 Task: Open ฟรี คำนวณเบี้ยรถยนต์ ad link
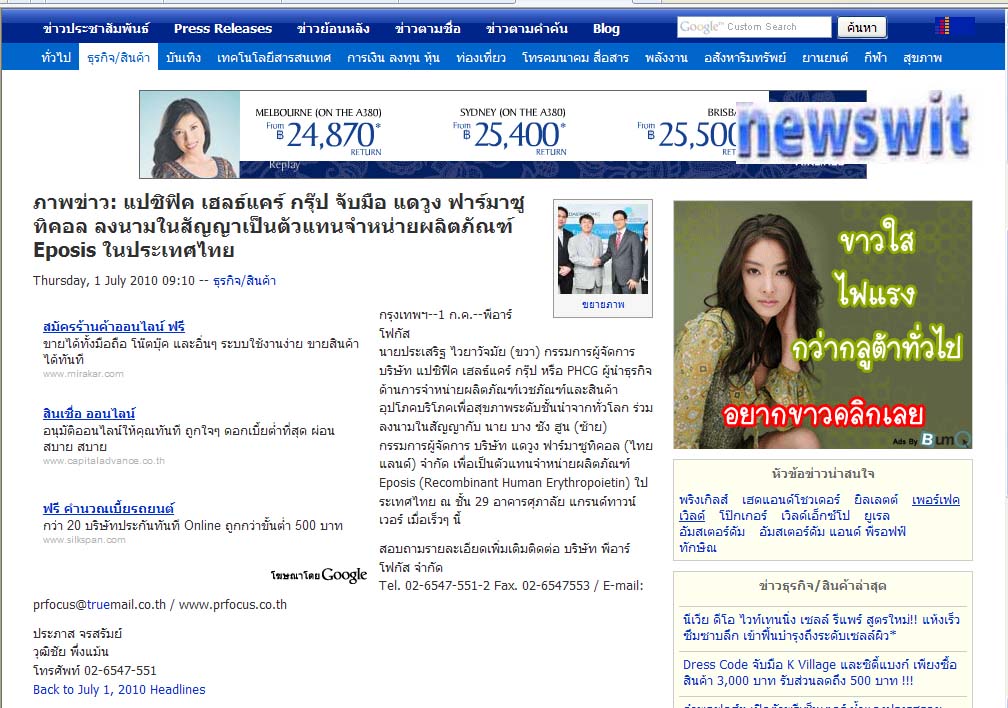click(x=109, y=509)
